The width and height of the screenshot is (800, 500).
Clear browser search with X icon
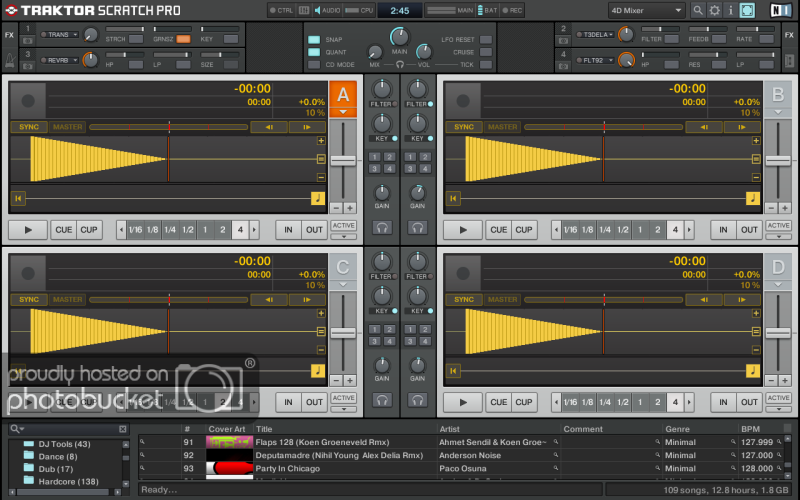coord(122,429)
